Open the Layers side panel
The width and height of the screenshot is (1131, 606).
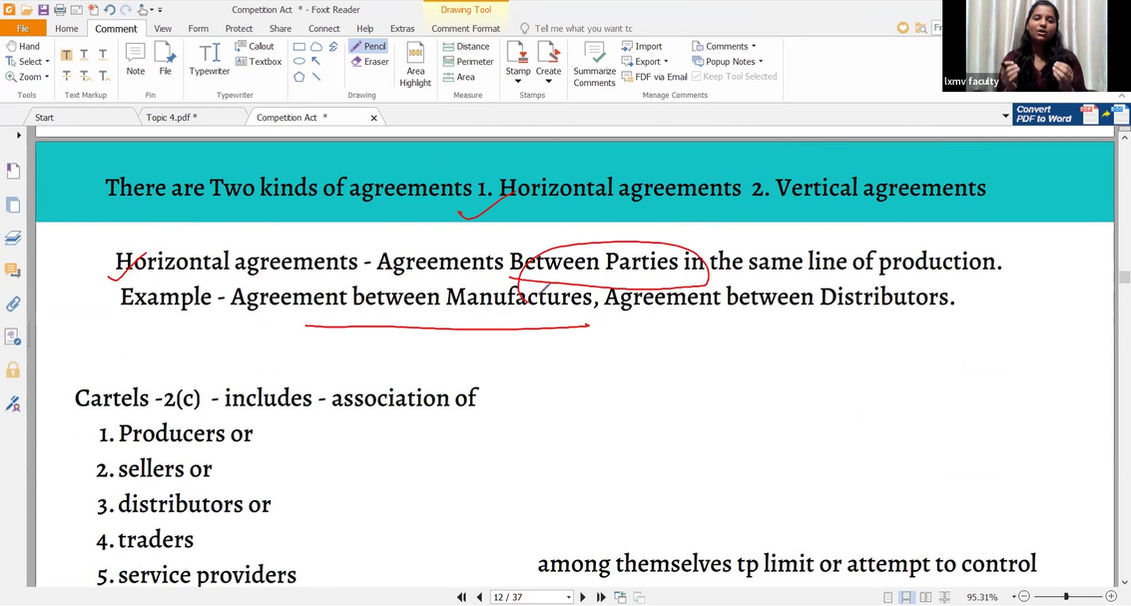[13, 237]
